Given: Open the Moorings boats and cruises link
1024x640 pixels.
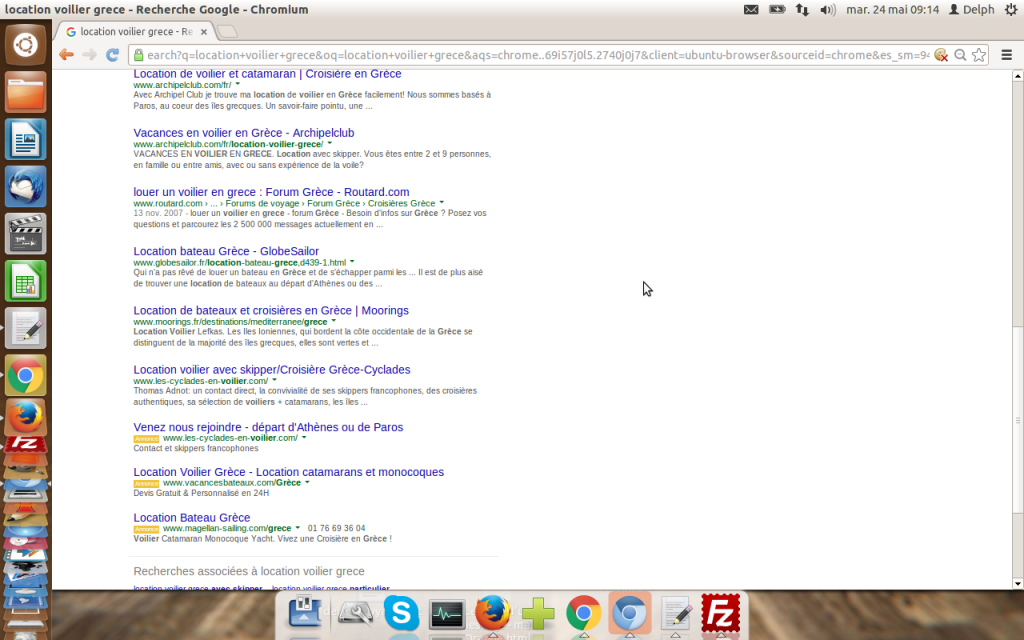Looking at the screenshot, I should [271, 310].
